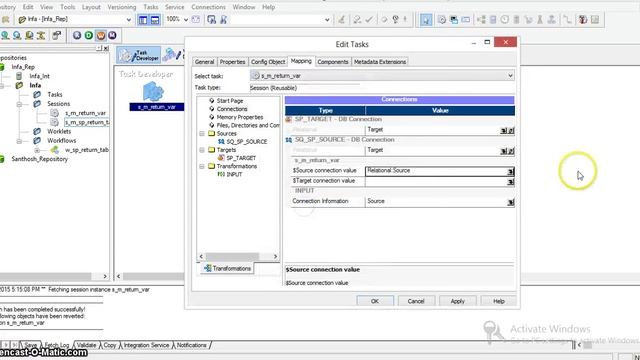This screenshot has height=360, width=640.
Task: Click the purple M toolbar icon
Action: (x=112, y=36)
